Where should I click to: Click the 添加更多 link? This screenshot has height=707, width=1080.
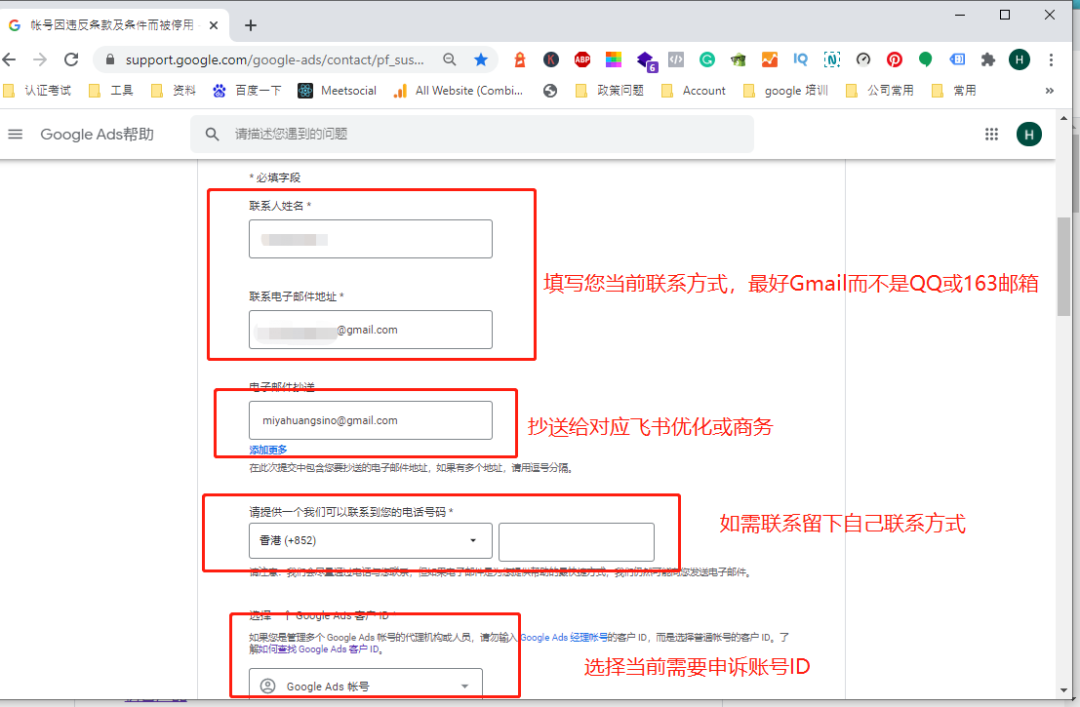tap(268, 450)
